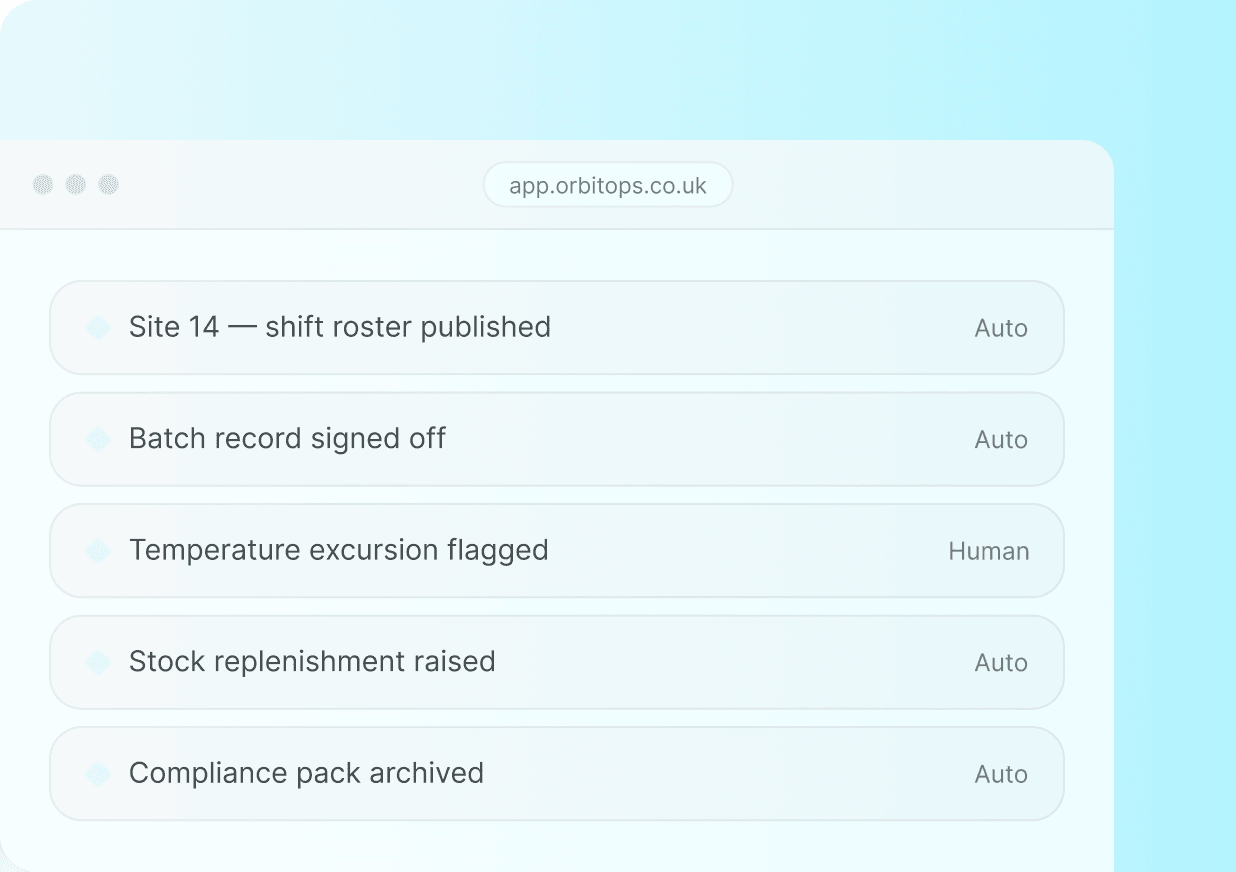Click the diamond icon next to Batch record
The image size is (1236, 872).
(x=98, y=439)
